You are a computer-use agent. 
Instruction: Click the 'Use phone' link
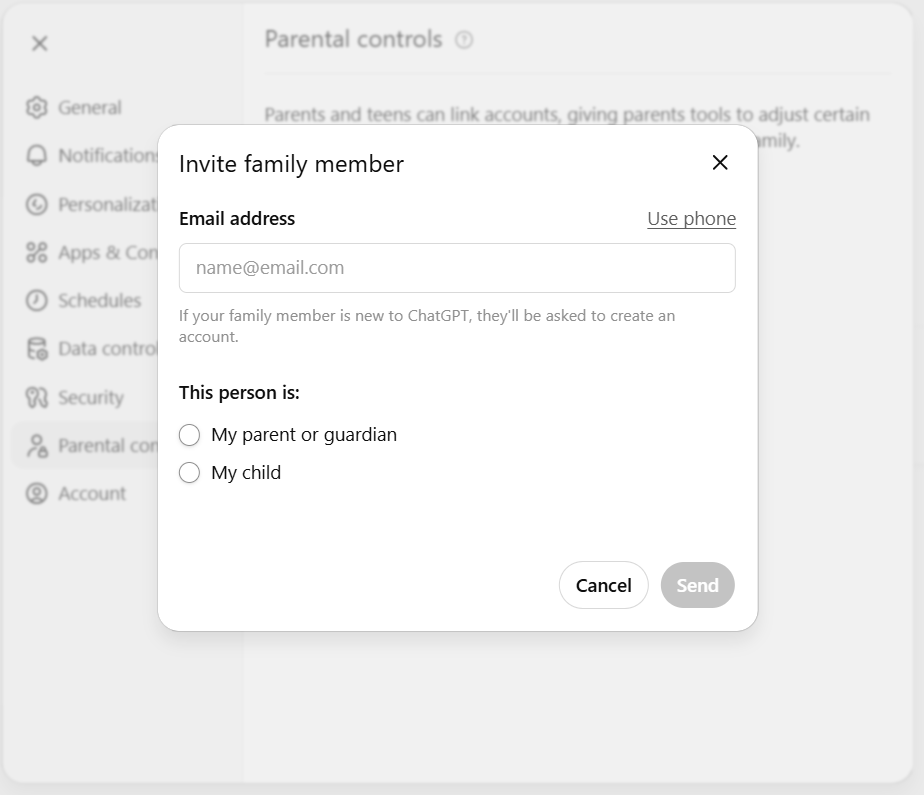click(691, 218)
